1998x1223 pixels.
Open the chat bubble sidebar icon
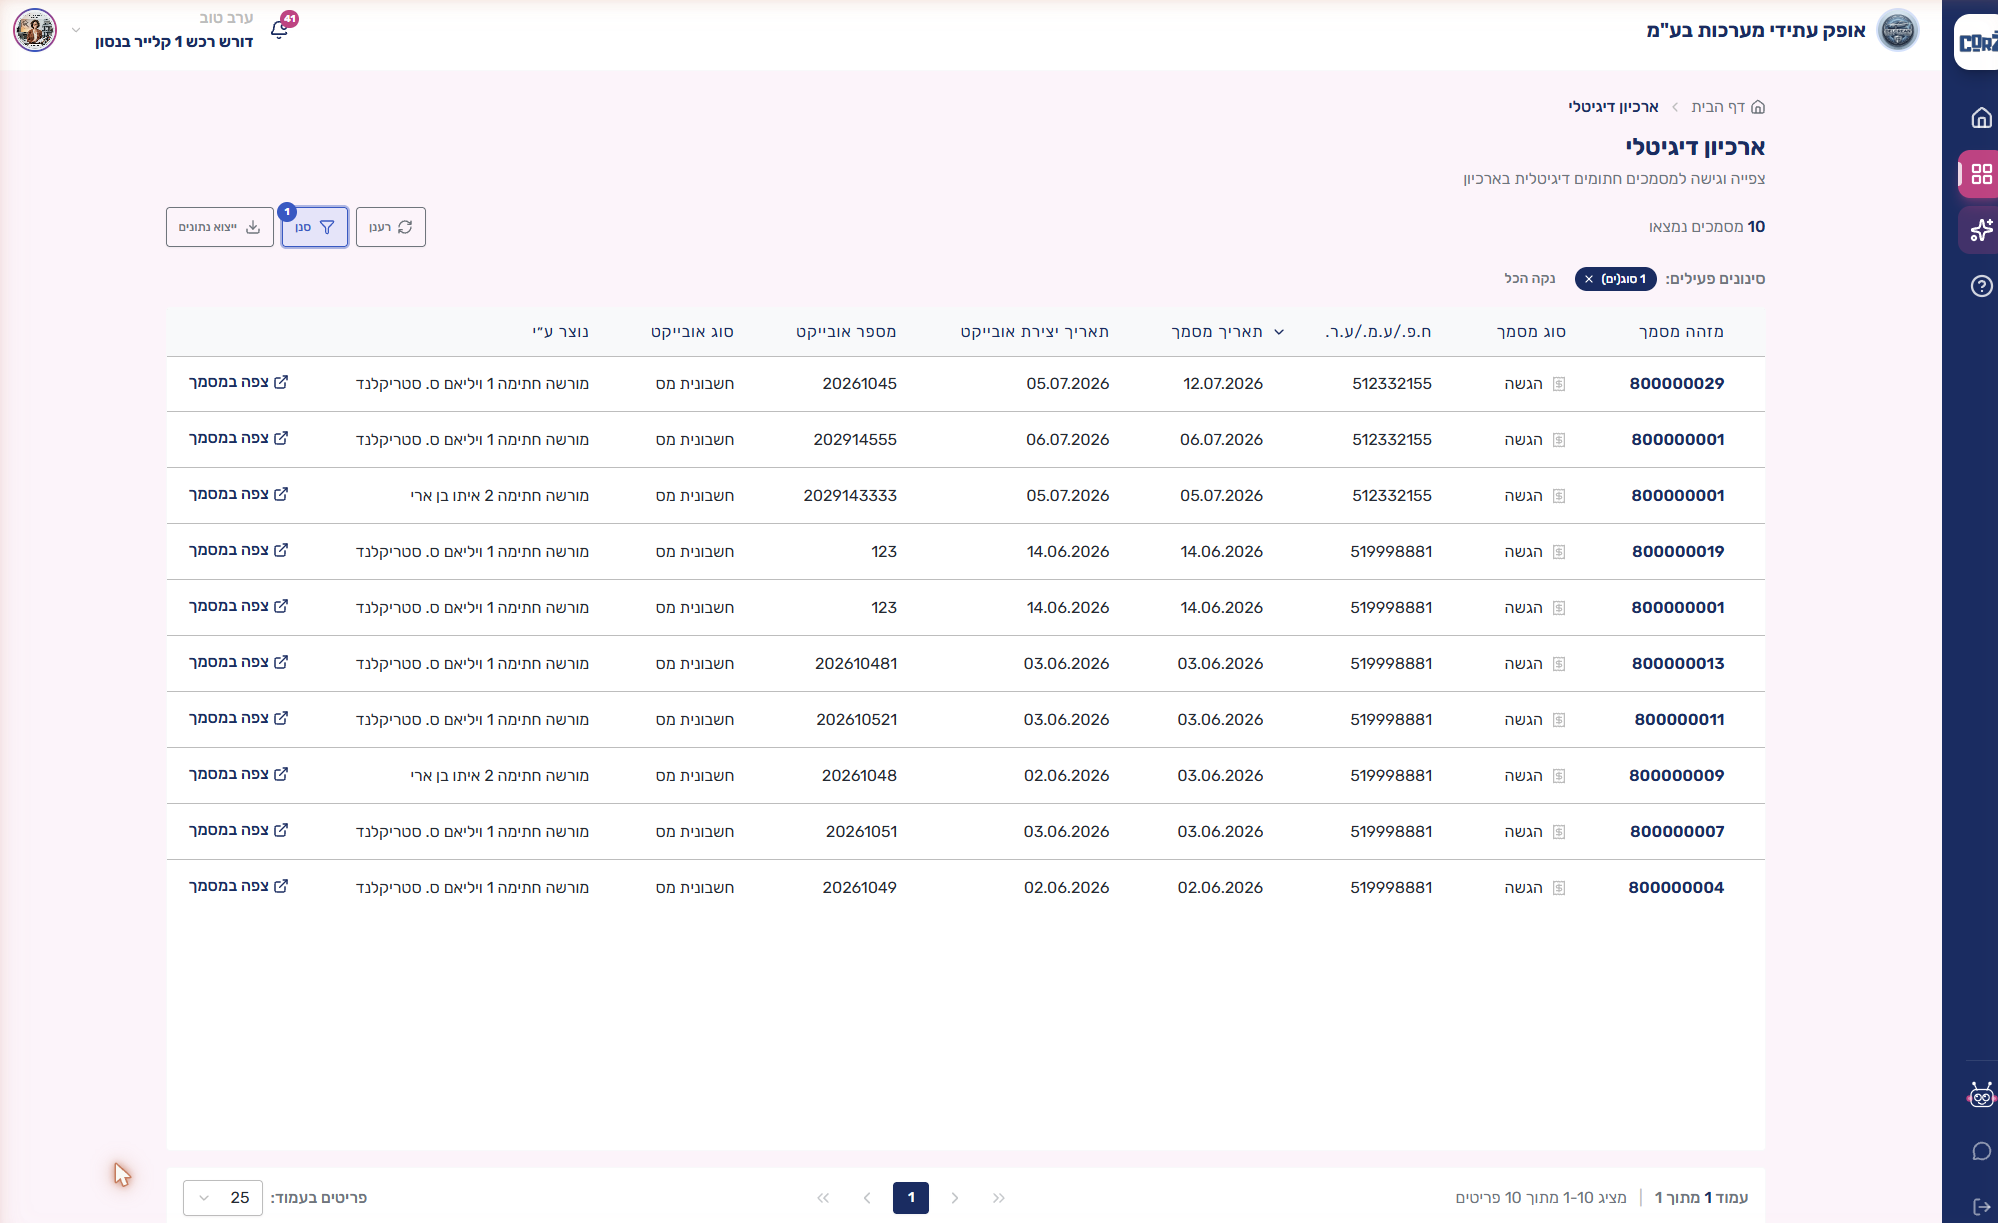(x=1981, y=1151)
